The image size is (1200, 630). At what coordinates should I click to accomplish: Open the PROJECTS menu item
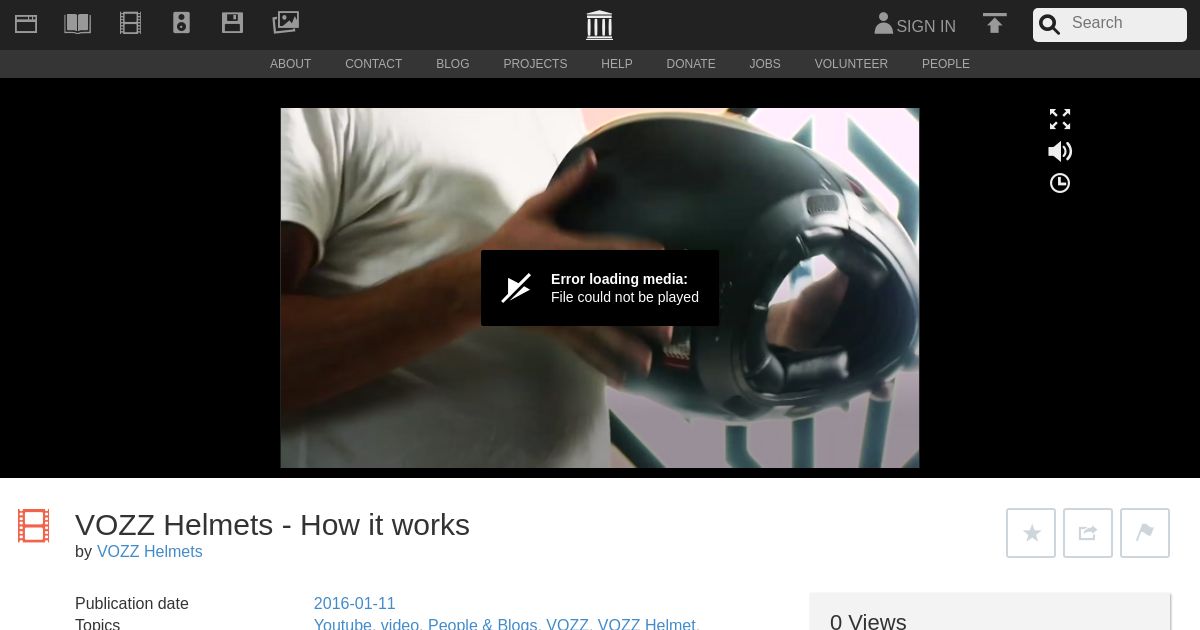(535, 64)
